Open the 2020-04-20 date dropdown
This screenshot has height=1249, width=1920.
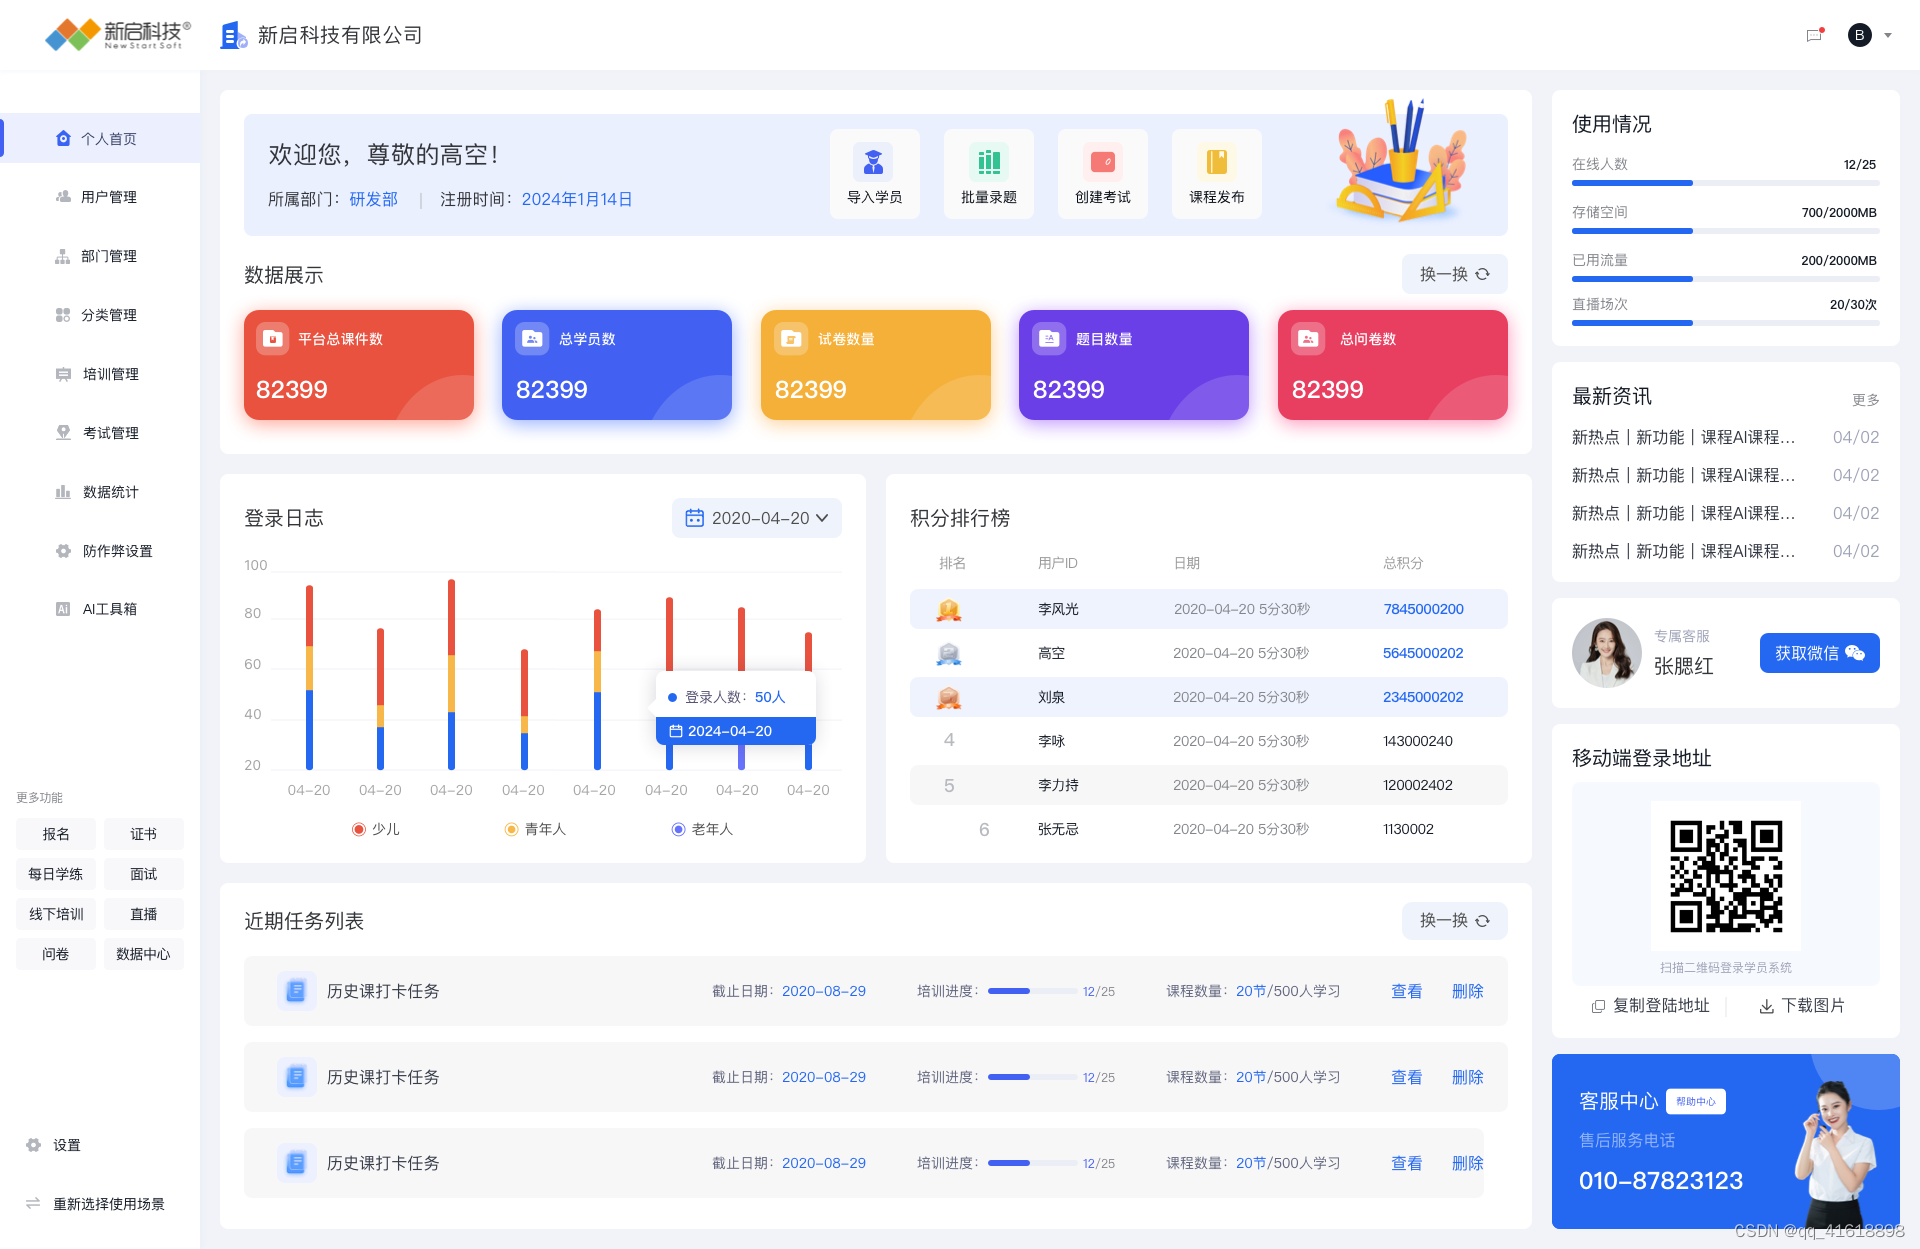point(756,518)
